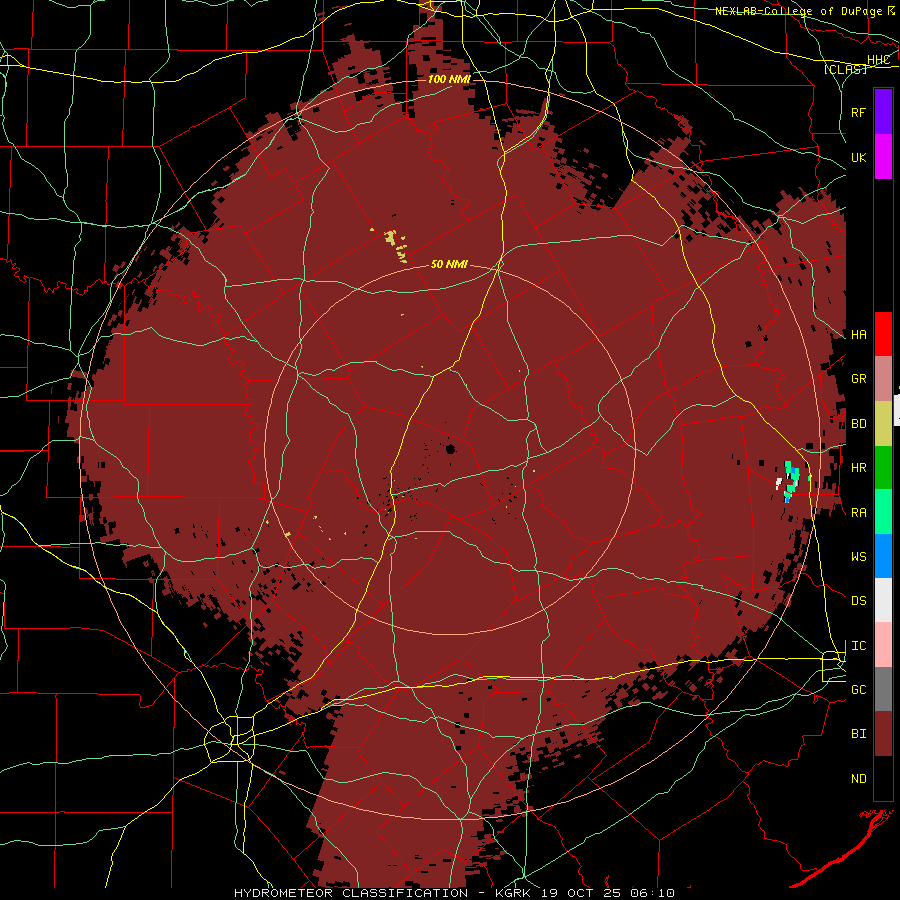
Task: Click the HA legend label
Action: (x=858, y=334)
